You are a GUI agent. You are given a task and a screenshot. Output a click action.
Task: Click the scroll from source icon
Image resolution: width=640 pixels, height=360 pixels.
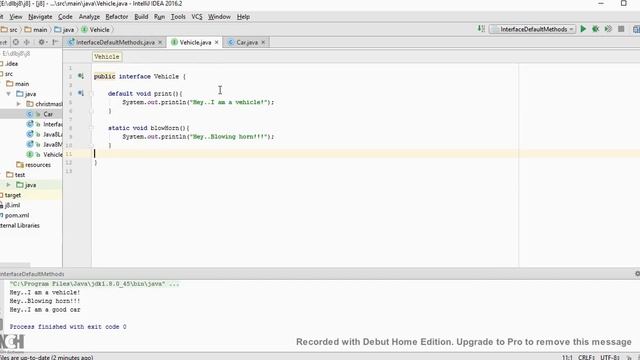pos(16,42)
